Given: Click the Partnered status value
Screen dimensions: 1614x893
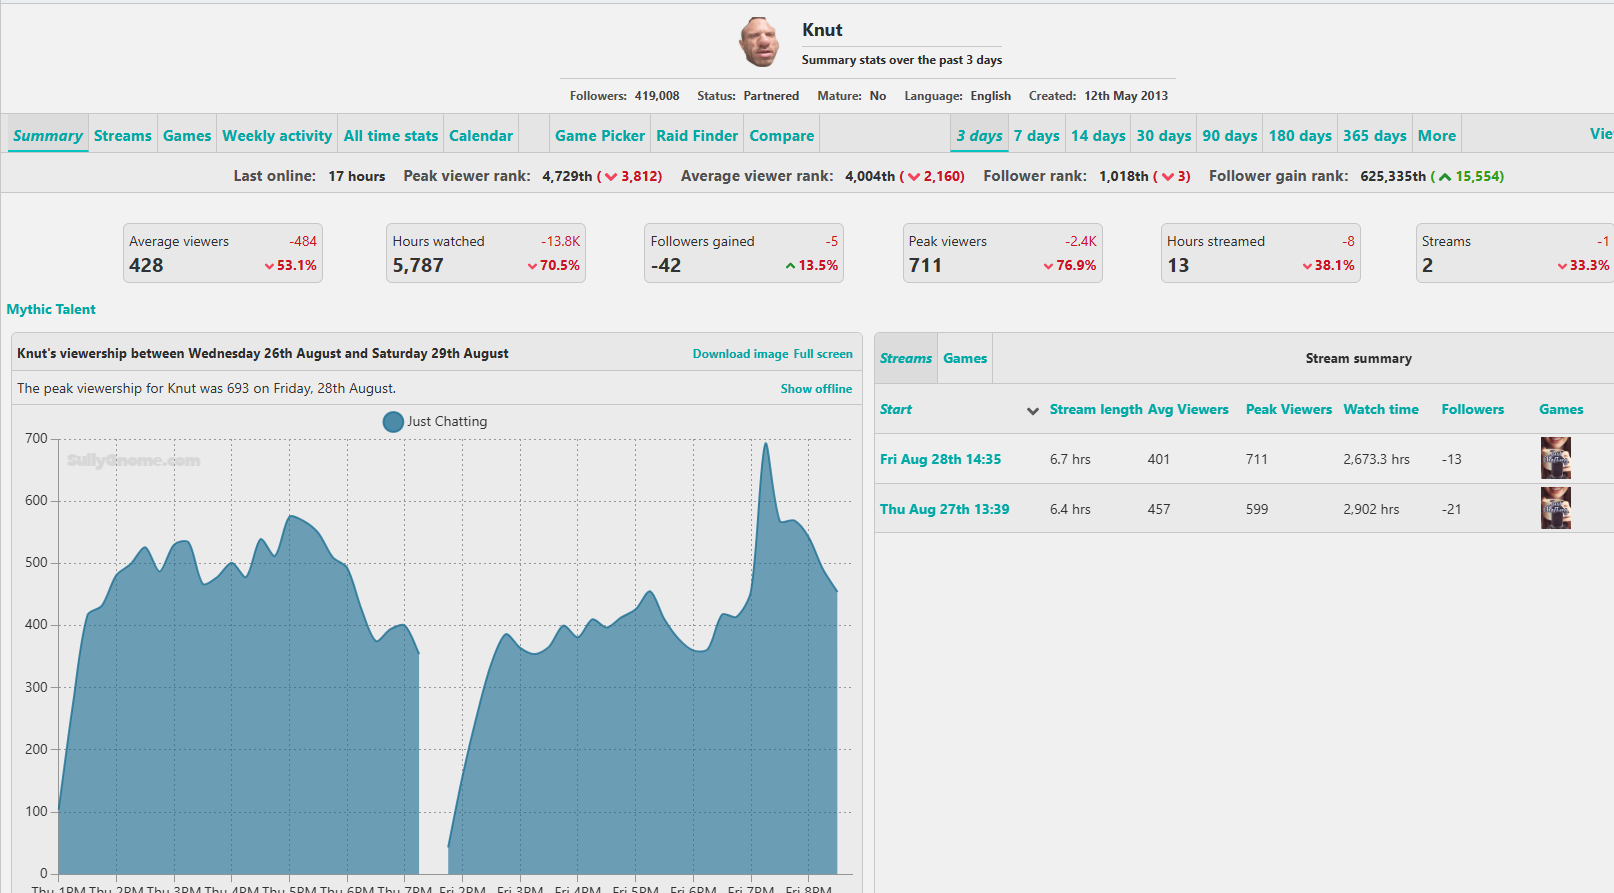Looking at the screenshot, I should point(771,96).
